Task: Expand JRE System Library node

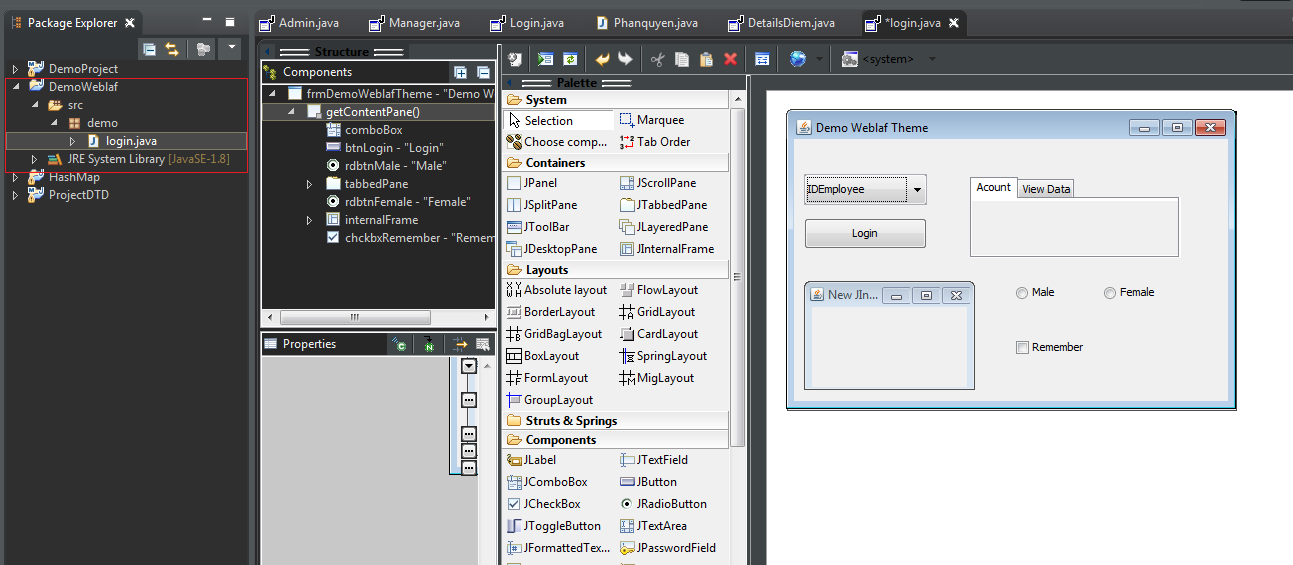Action: (34, 159)
